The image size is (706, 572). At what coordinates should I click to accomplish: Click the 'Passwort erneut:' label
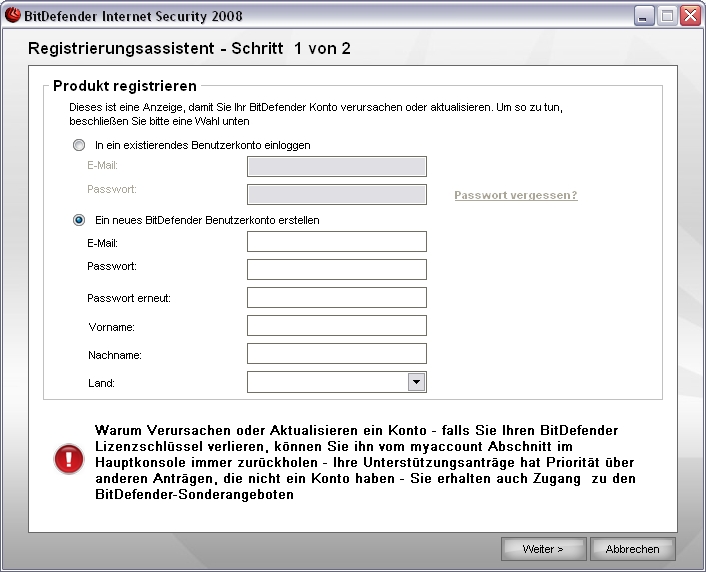point(129,298)
